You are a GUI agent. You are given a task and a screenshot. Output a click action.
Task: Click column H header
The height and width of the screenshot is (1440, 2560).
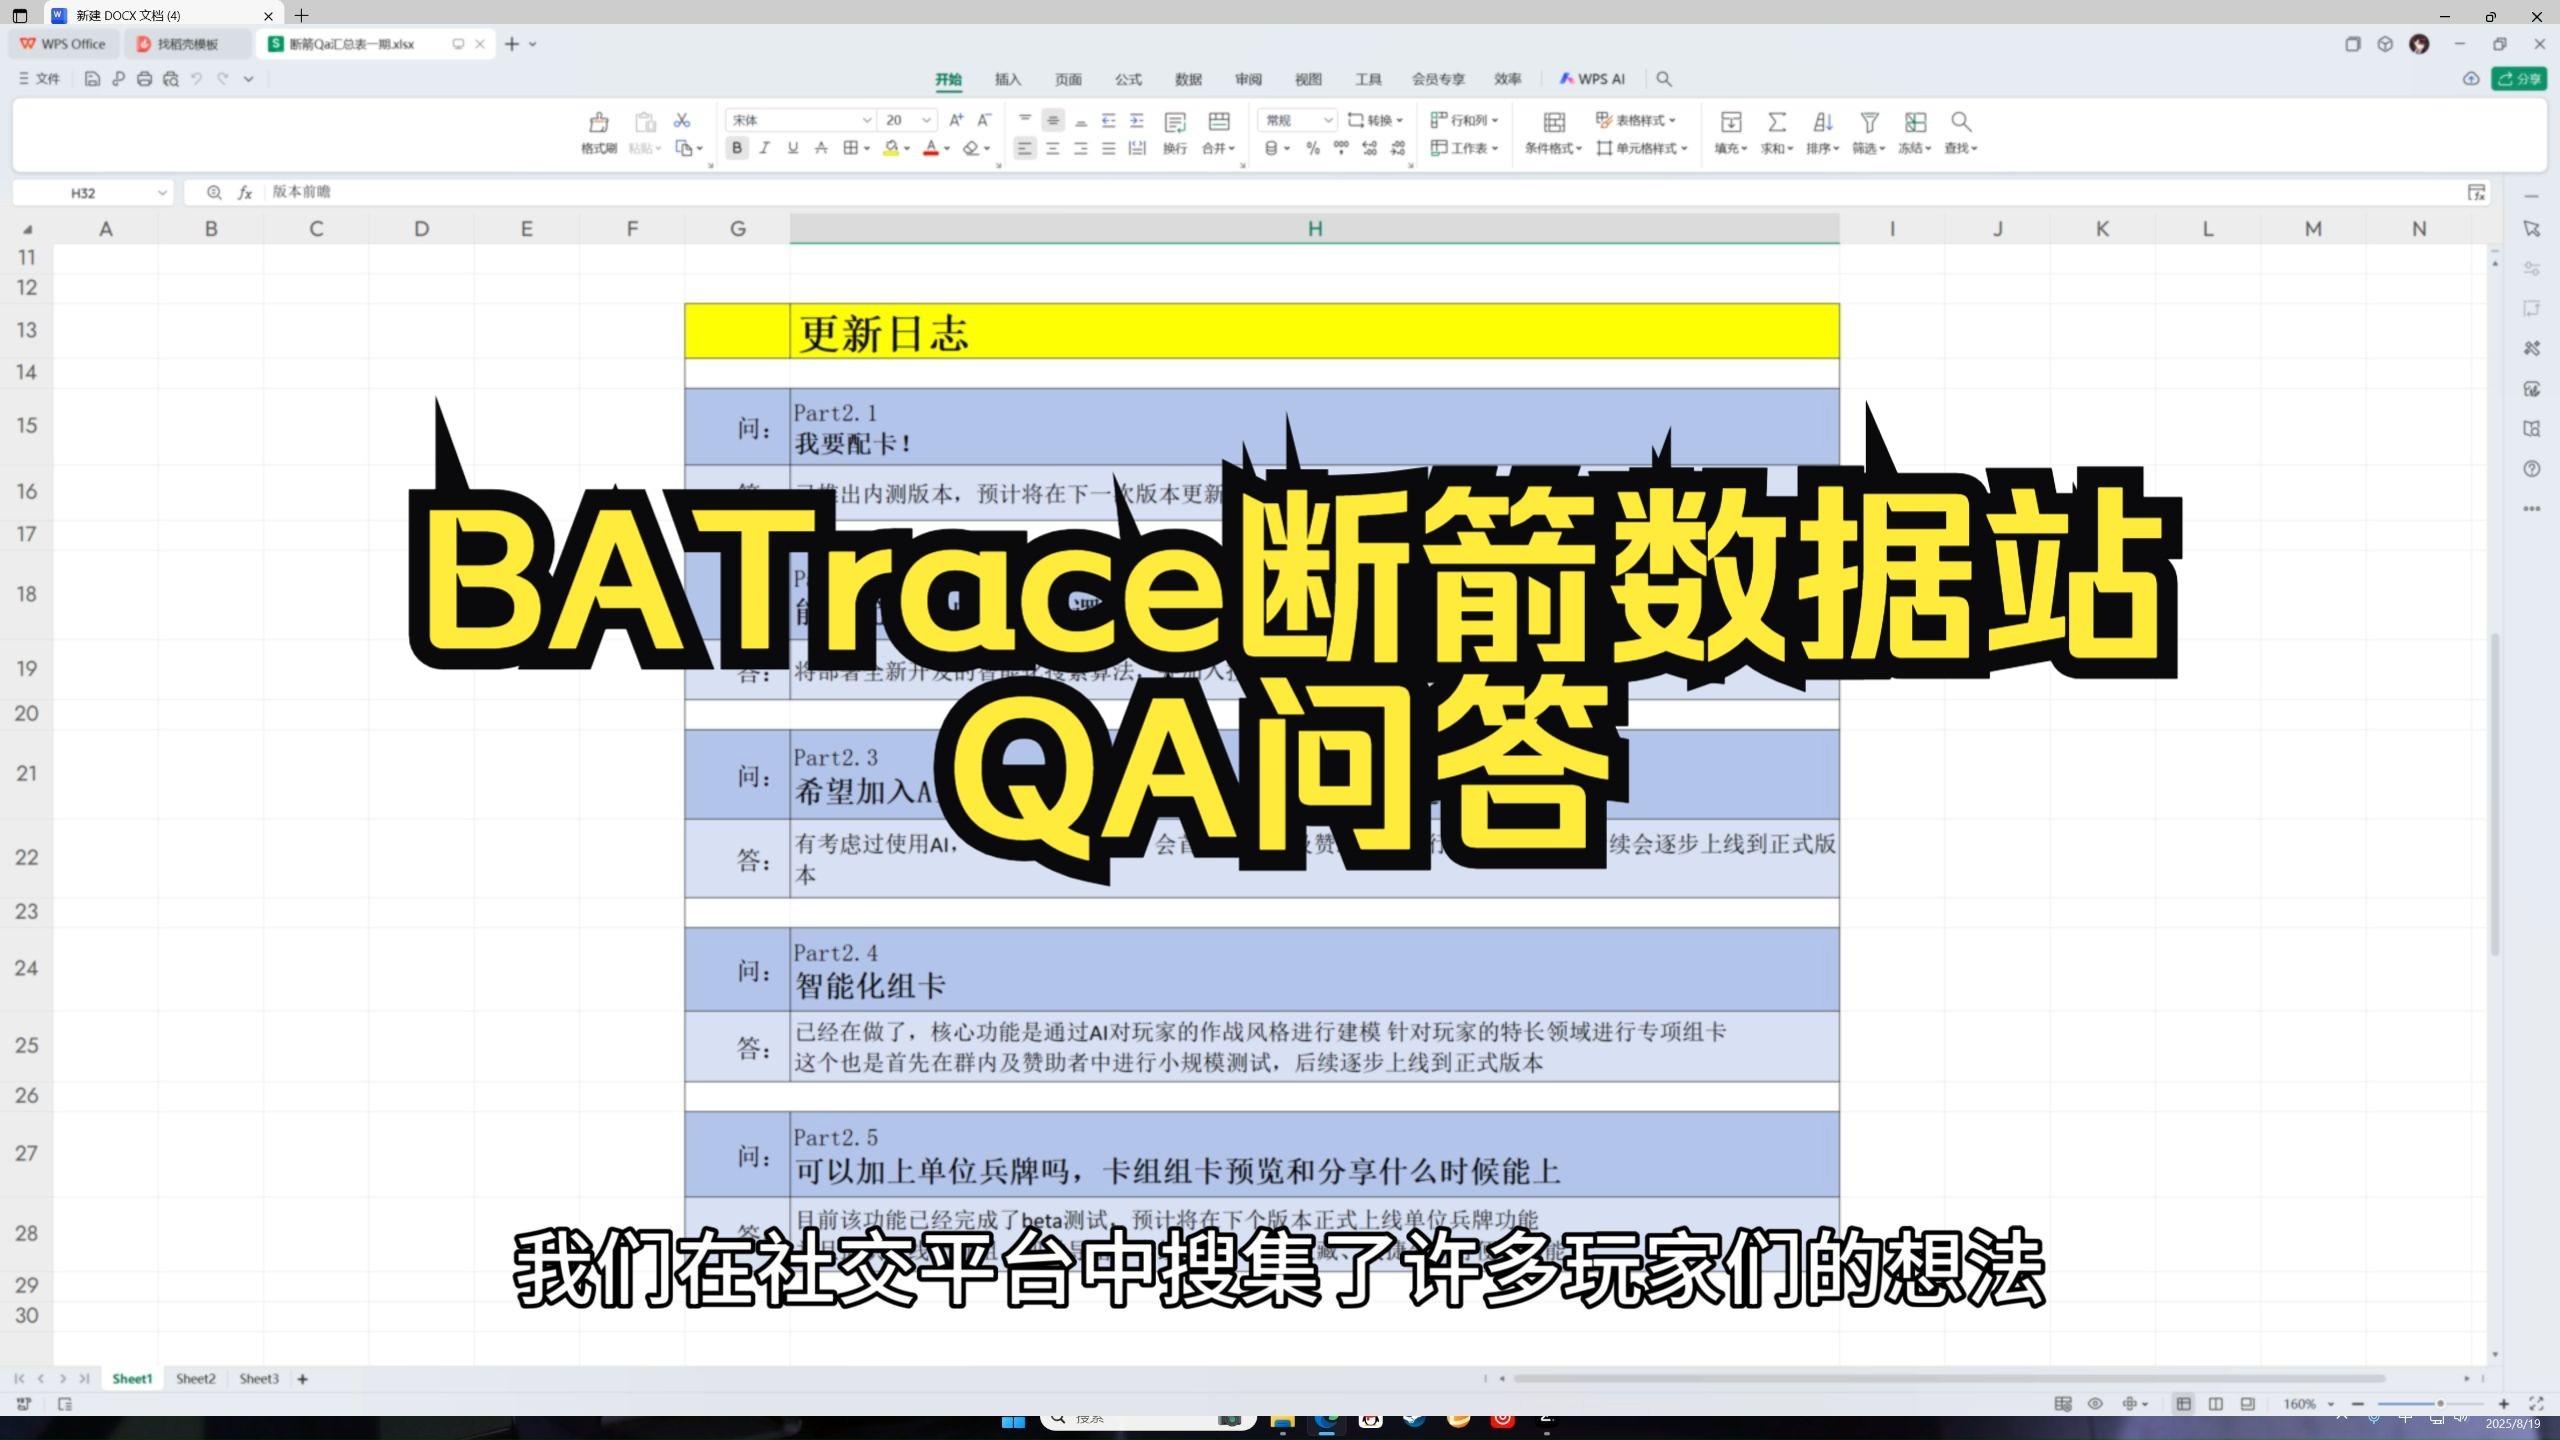1314,229
